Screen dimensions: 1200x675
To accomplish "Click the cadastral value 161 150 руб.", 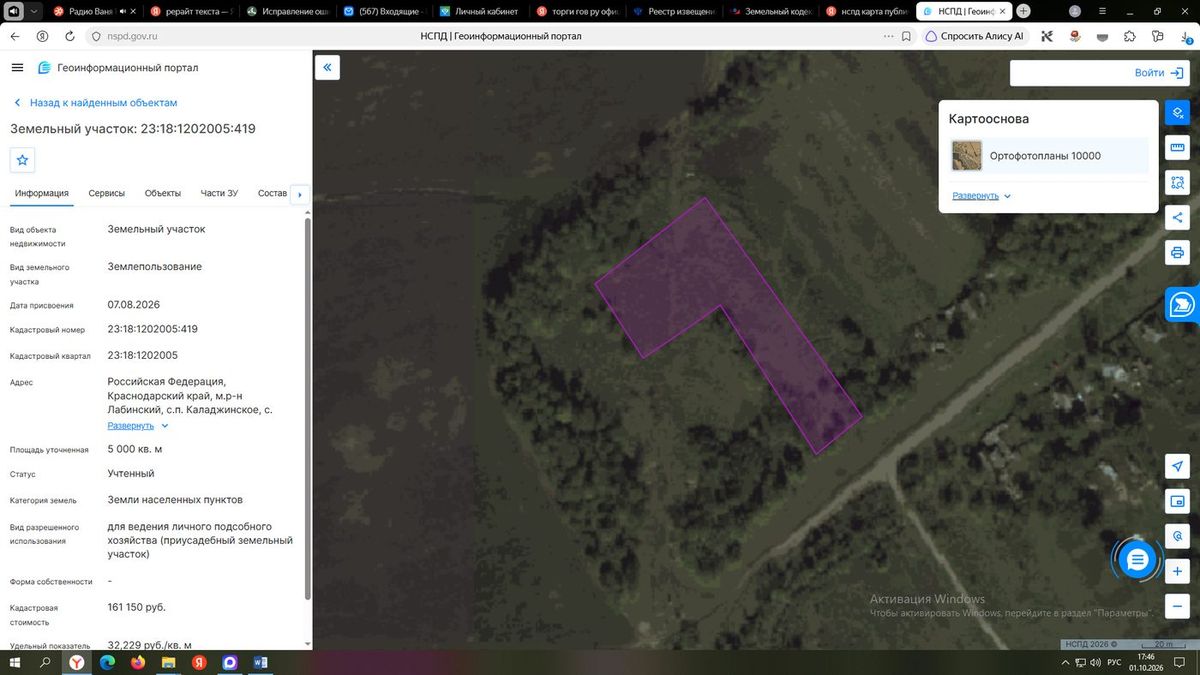I will click(137, 607).
